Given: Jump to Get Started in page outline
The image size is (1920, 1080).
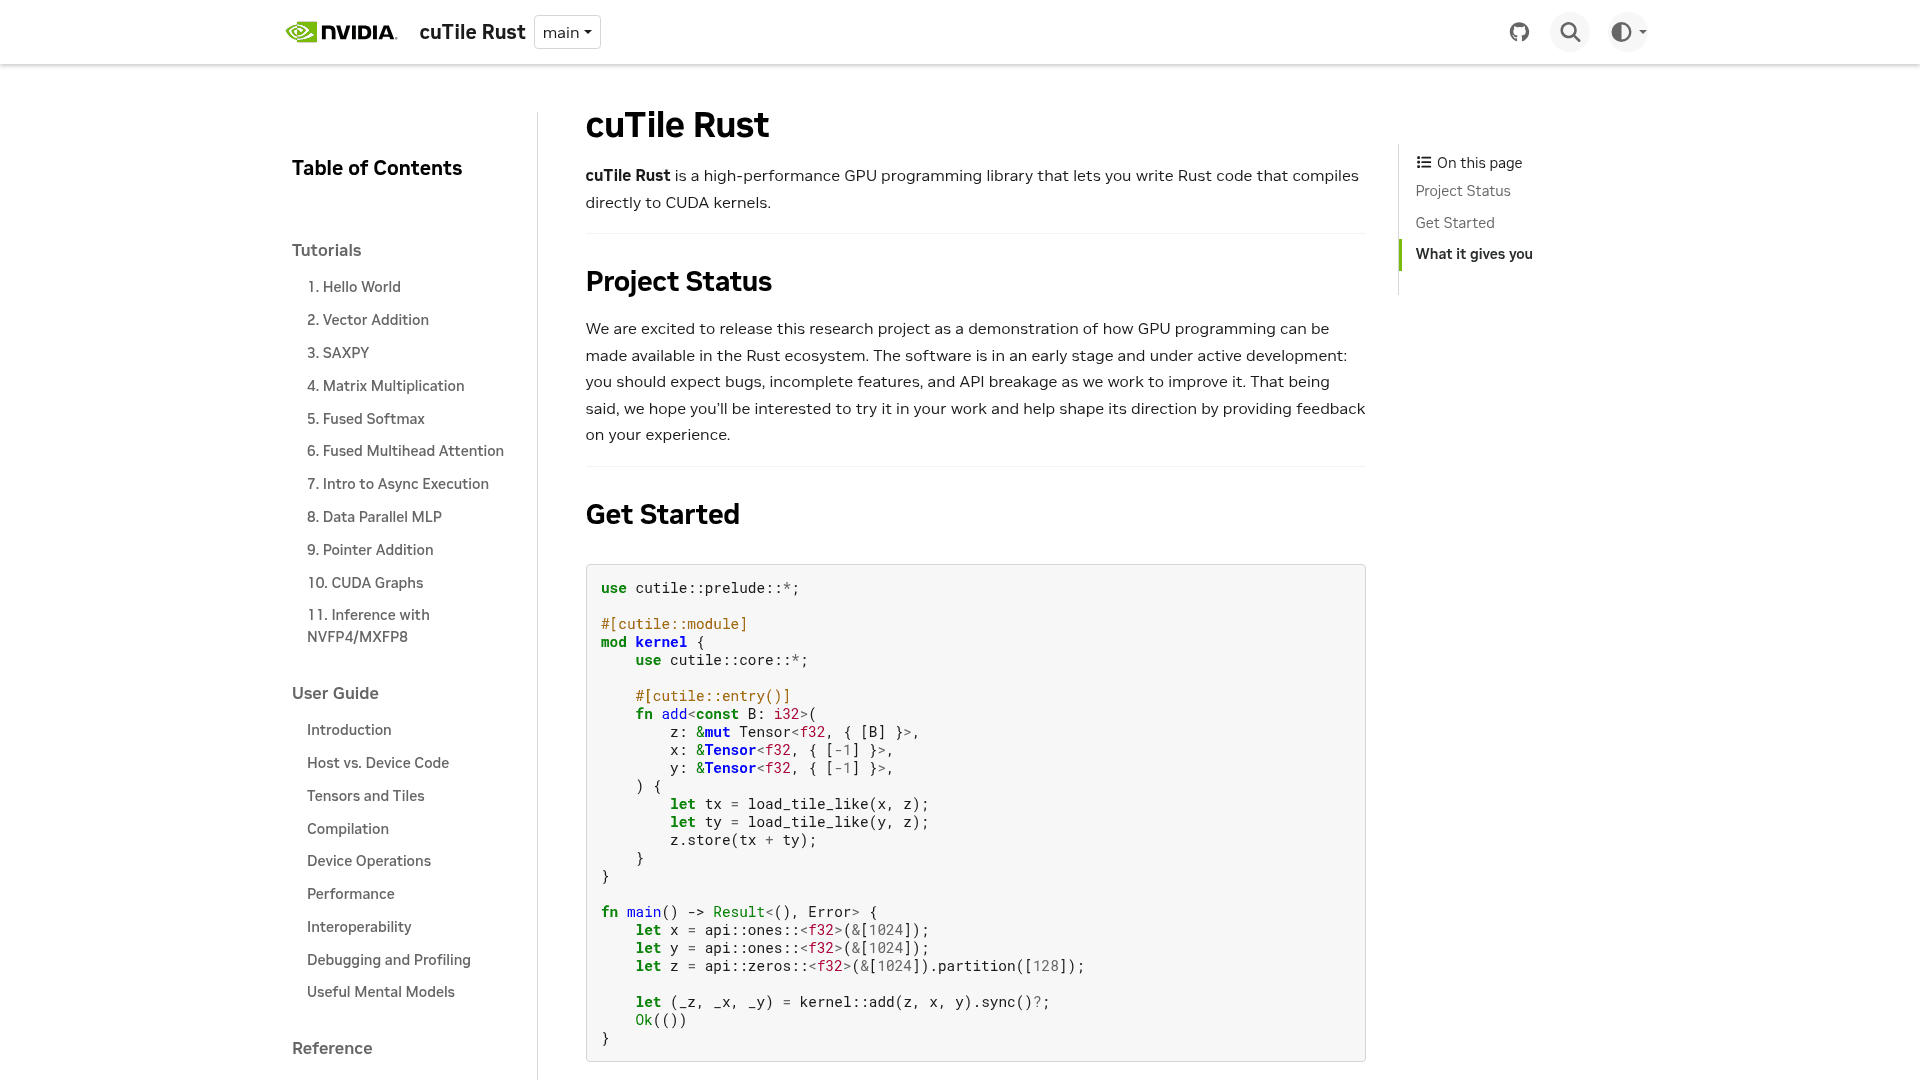Looking at the screenshot, I should [x=1455, y=223].
